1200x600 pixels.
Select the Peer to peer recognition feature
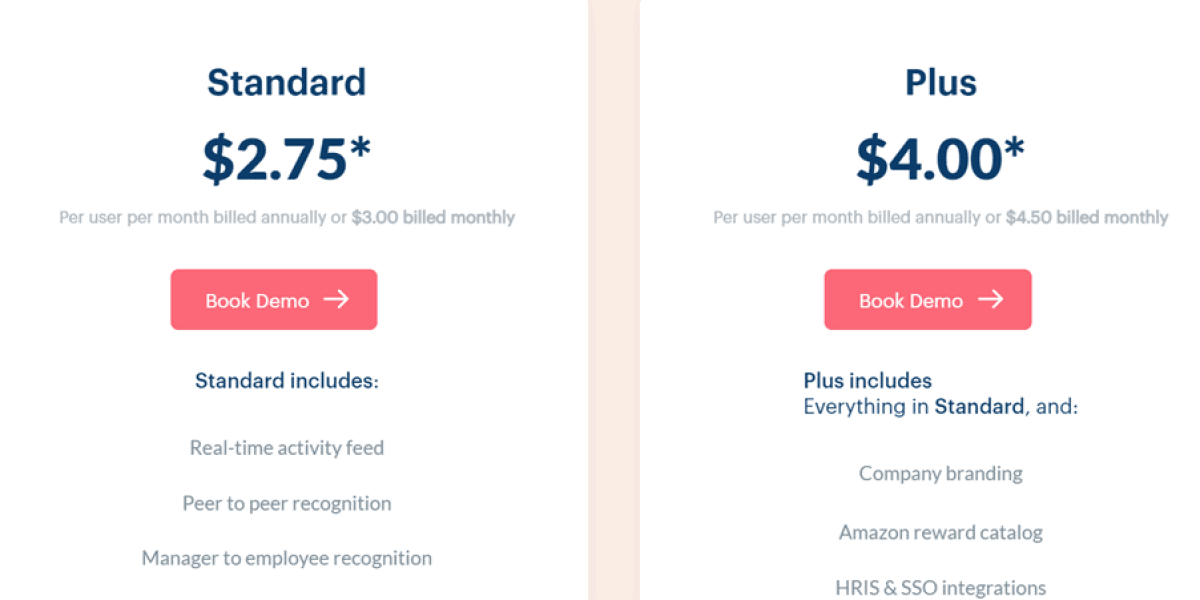coord(287,503)
